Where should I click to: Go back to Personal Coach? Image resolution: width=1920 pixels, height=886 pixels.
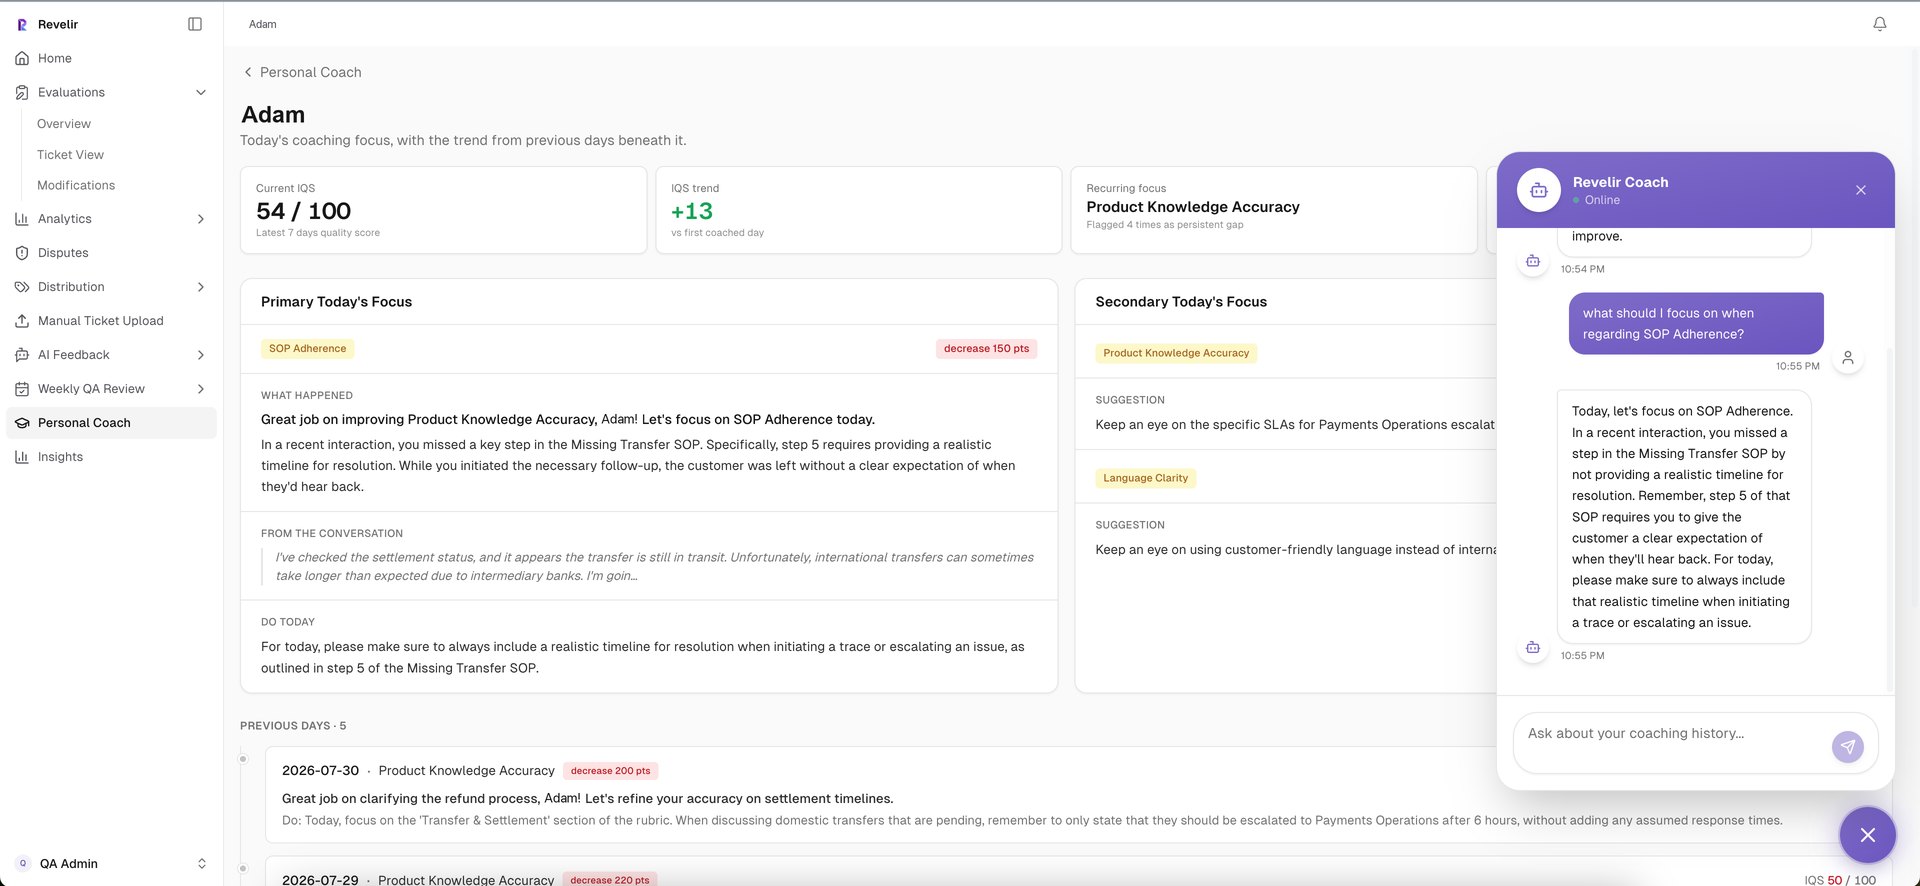click(x=302, y=72)
